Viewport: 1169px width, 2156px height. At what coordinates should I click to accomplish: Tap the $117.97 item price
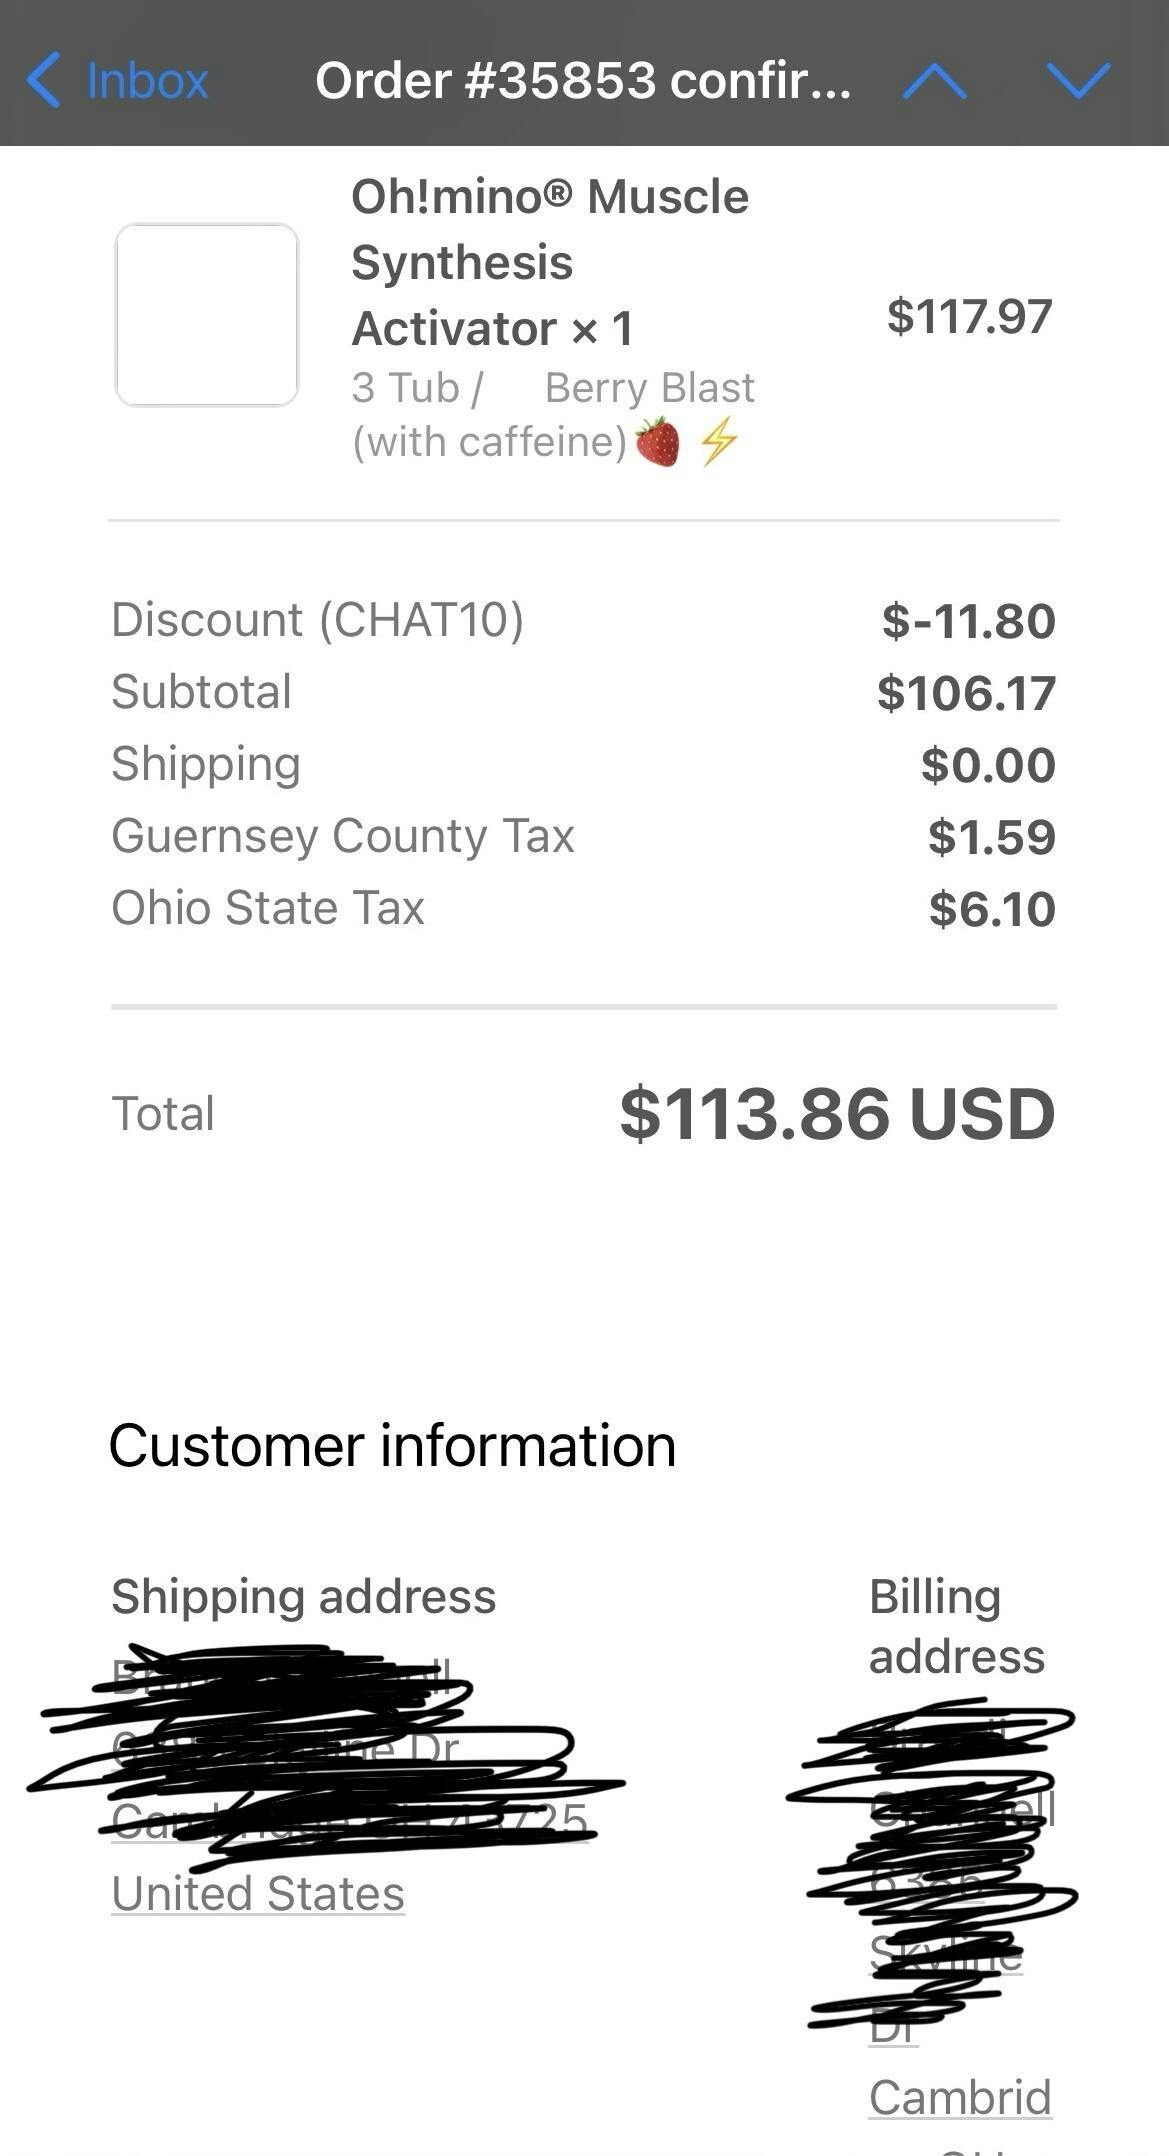coord(968,316)
